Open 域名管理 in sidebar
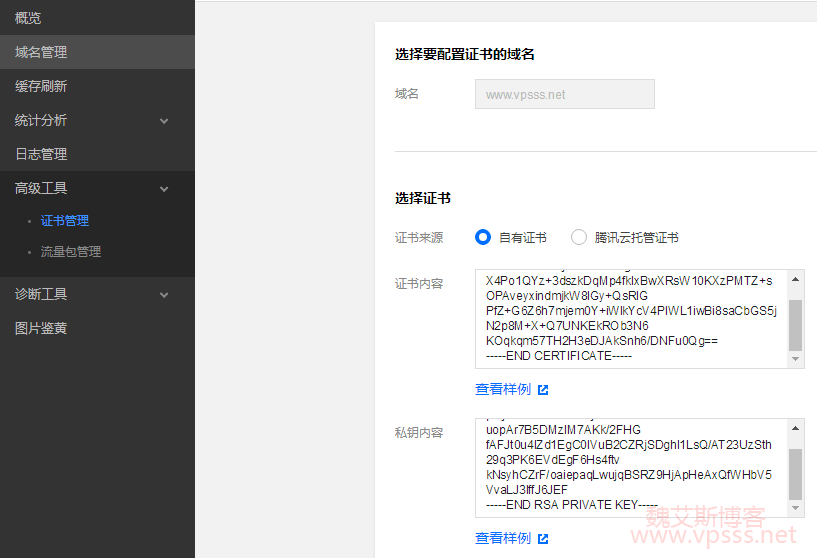817x558 pixels. [41, 52]
